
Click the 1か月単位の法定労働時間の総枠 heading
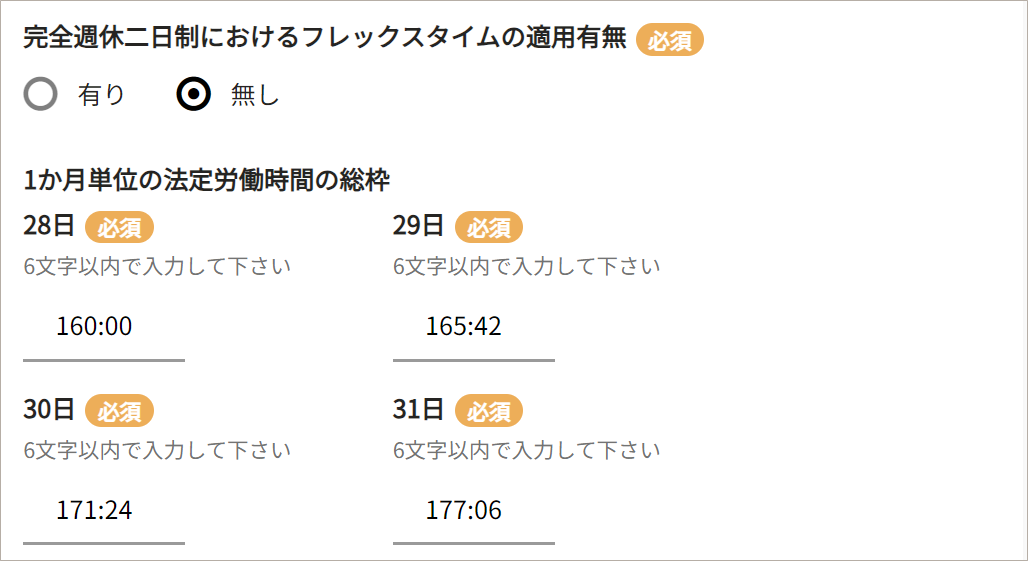coord(206,181)
